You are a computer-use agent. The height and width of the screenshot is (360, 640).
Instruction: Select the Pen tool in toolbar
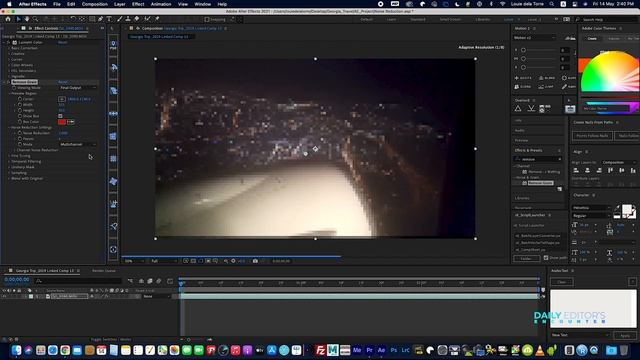pyautogui.click(x=100, y=19)
